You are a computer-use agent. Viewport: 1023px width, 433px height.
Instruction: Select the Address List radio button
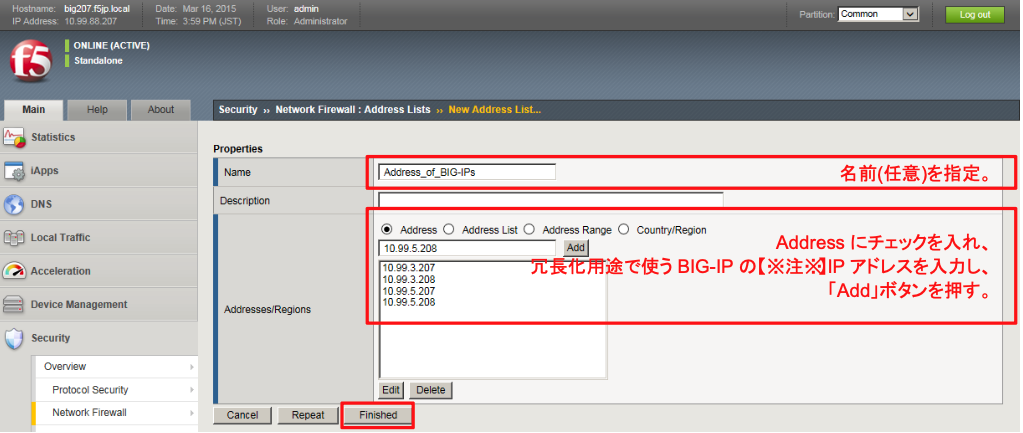pos(448,230)
